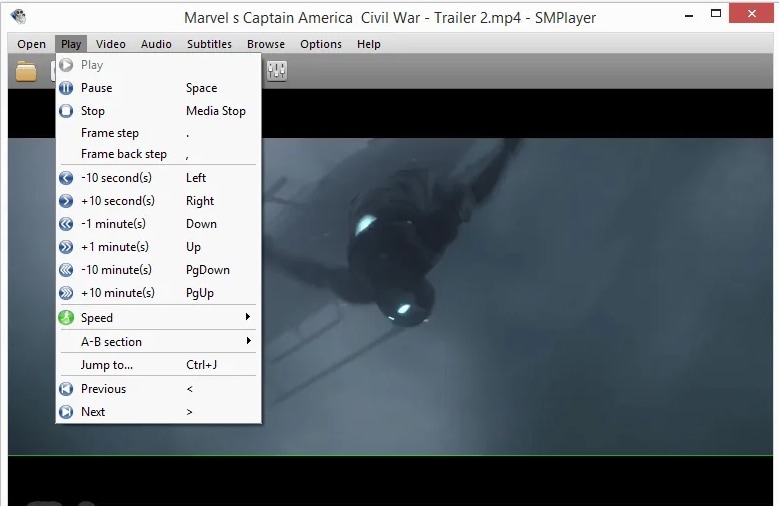Choose Pause from the Play menu

158,88
